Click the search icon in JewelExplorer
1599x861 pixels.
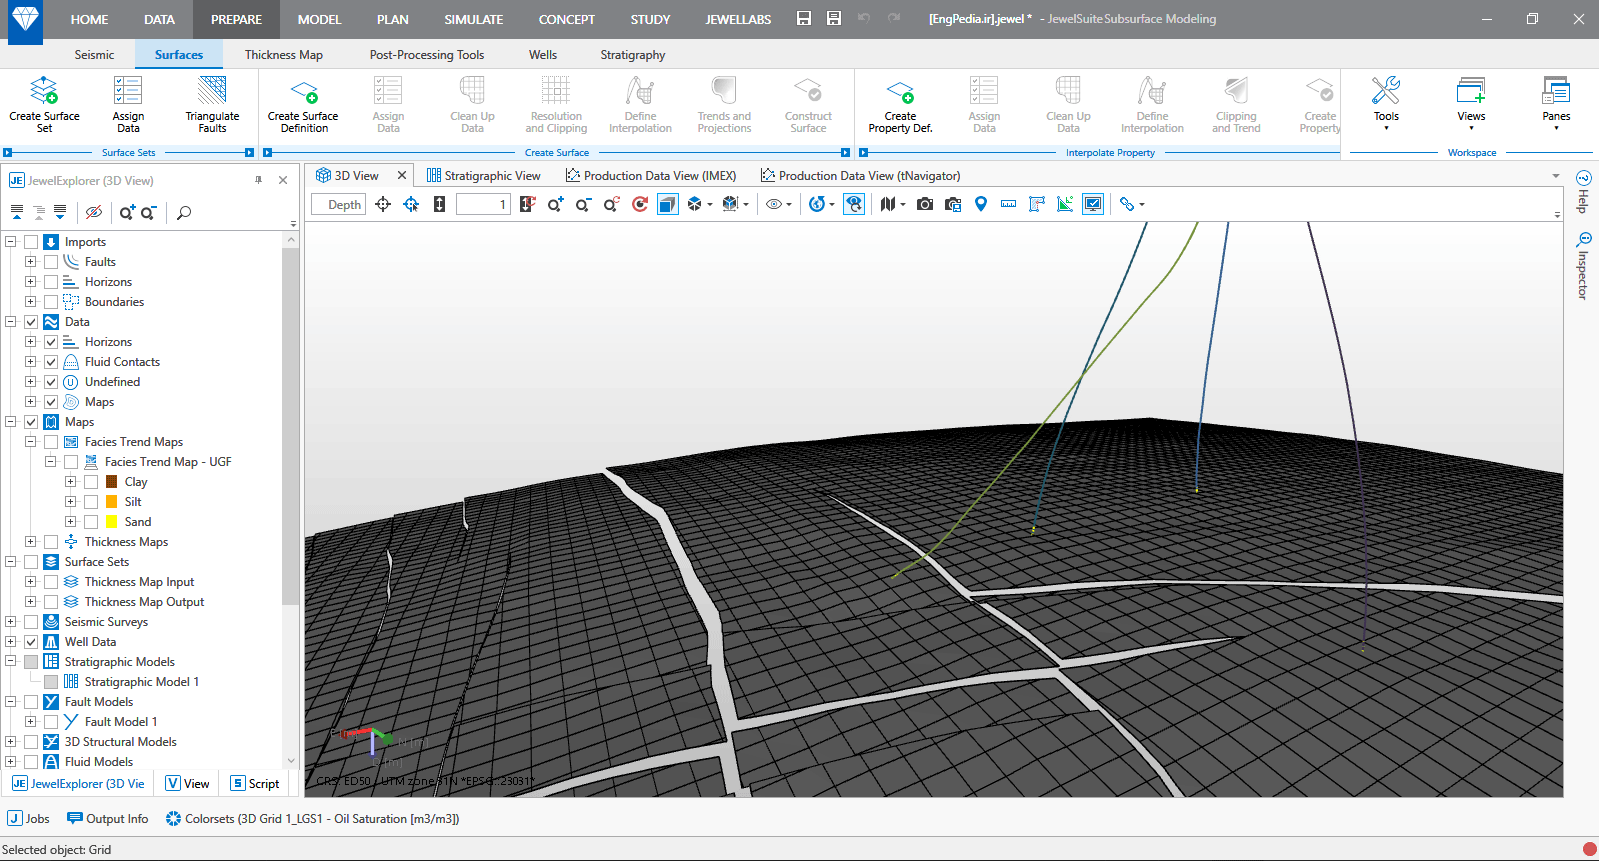pos(184,212)
